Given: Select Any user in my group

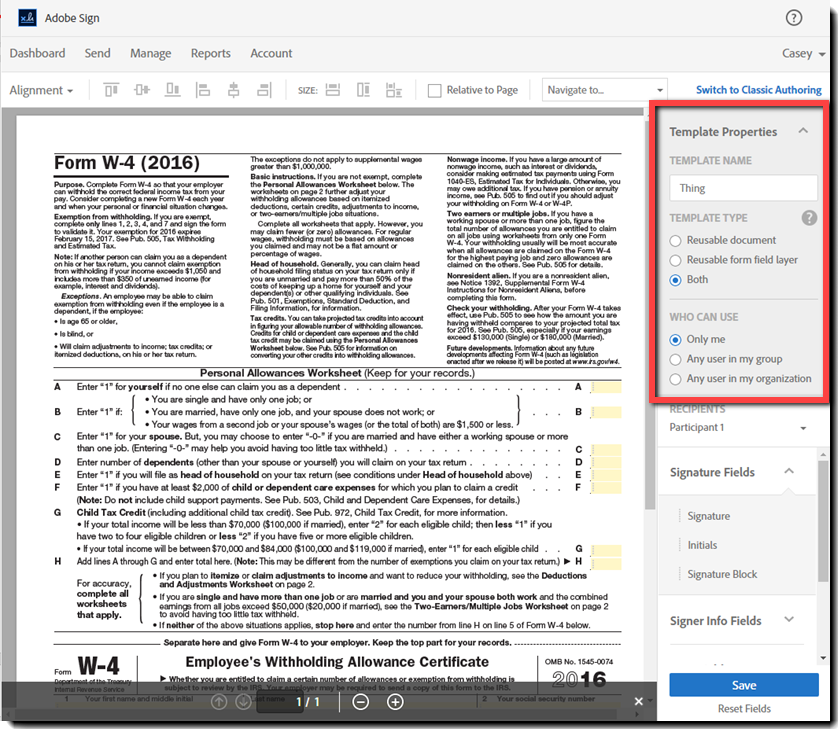Looking at the screenshot, I should [677, 359].
